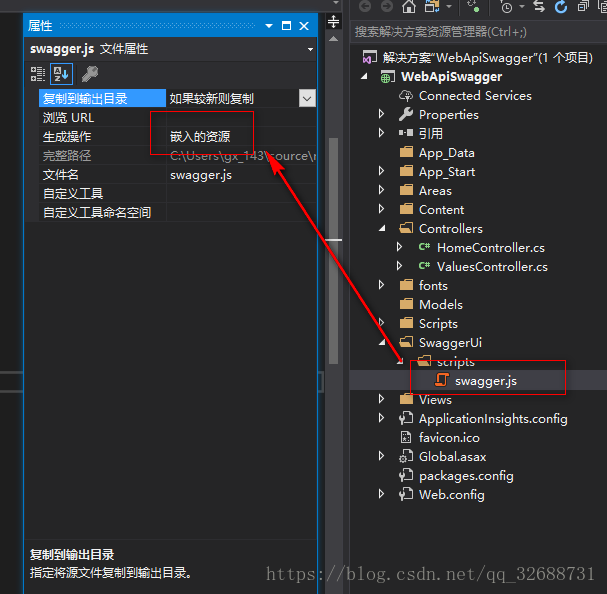
Task: Select the Views folder
Action: tap(435, 400)
